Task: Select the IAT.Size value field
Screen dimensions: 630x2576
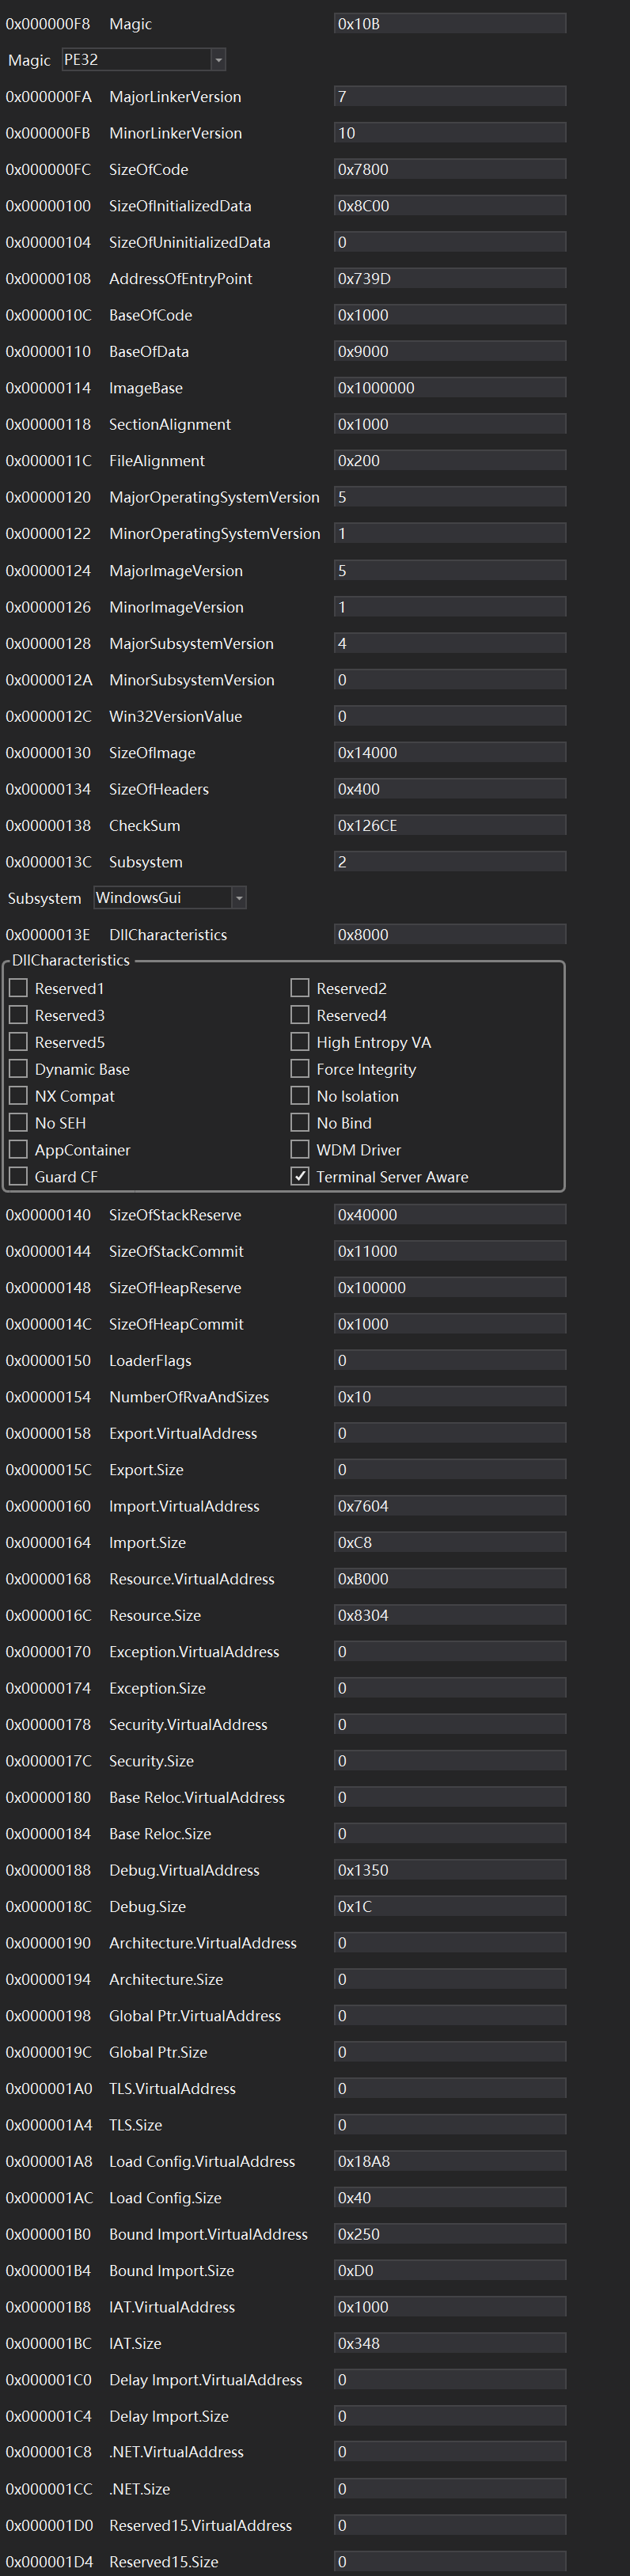Action: coord(449,2343)
